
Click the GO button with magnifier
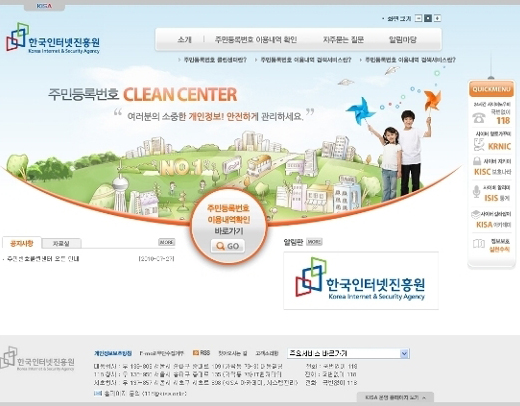click(x=228, y=246)
